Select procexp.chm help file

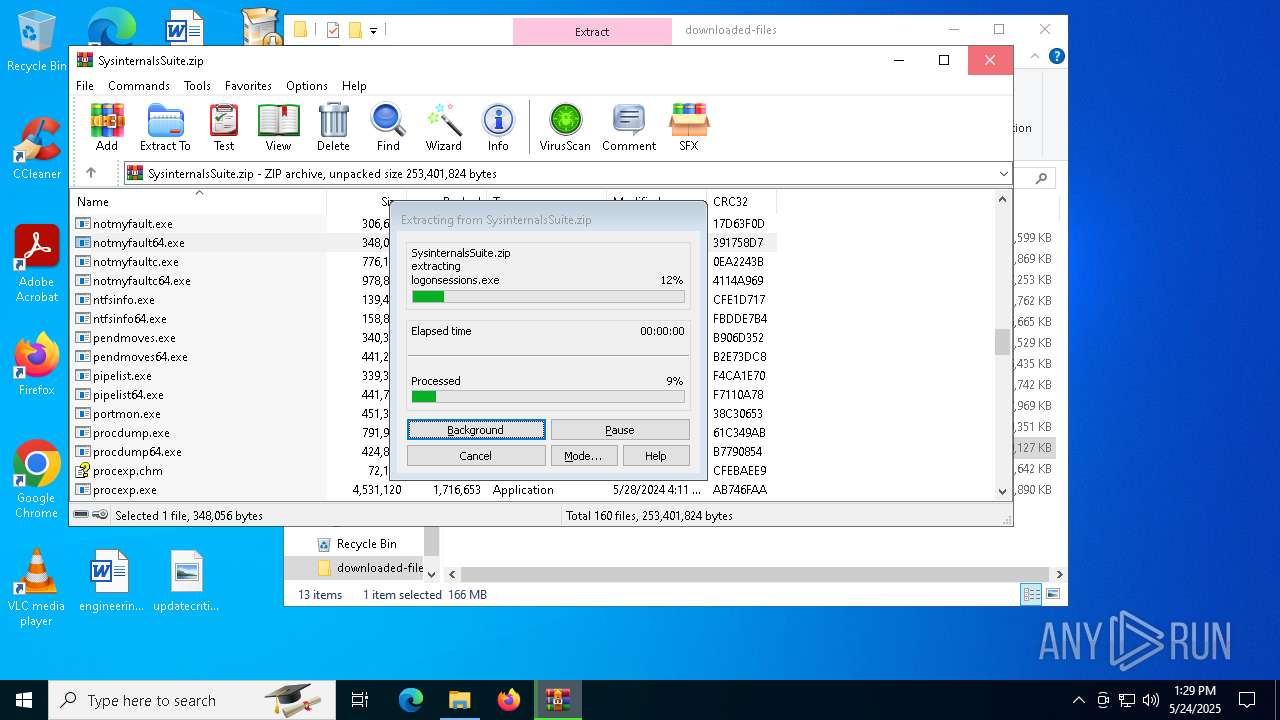click(x=127, y=471)
